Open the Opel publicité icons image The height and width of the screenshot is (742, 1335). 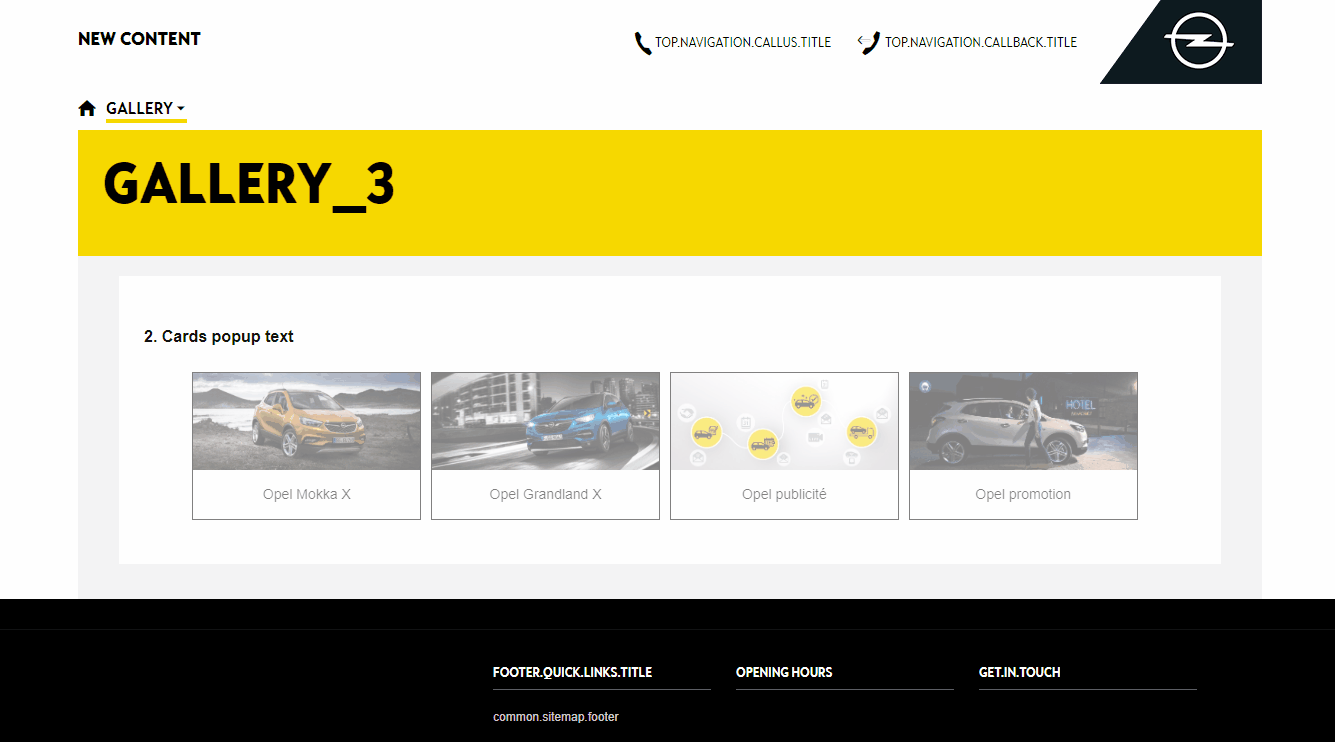point(784,421)
